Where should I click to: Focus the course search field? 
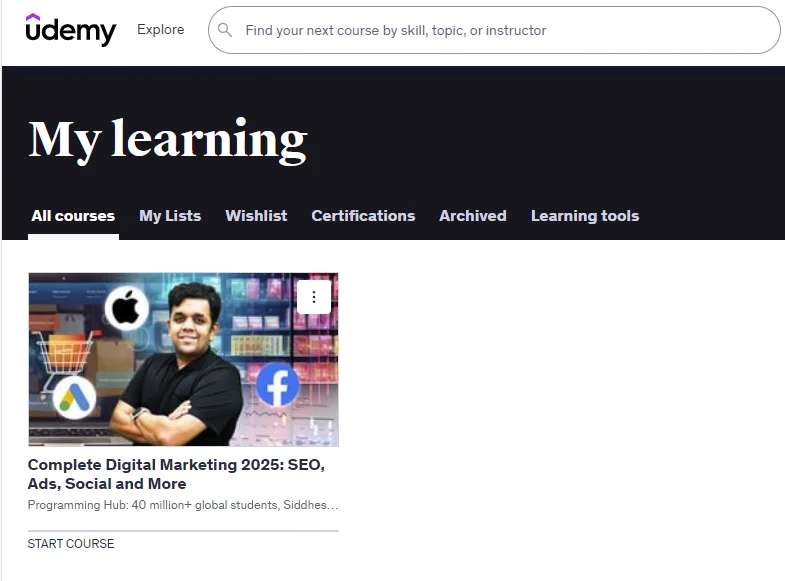494,30
